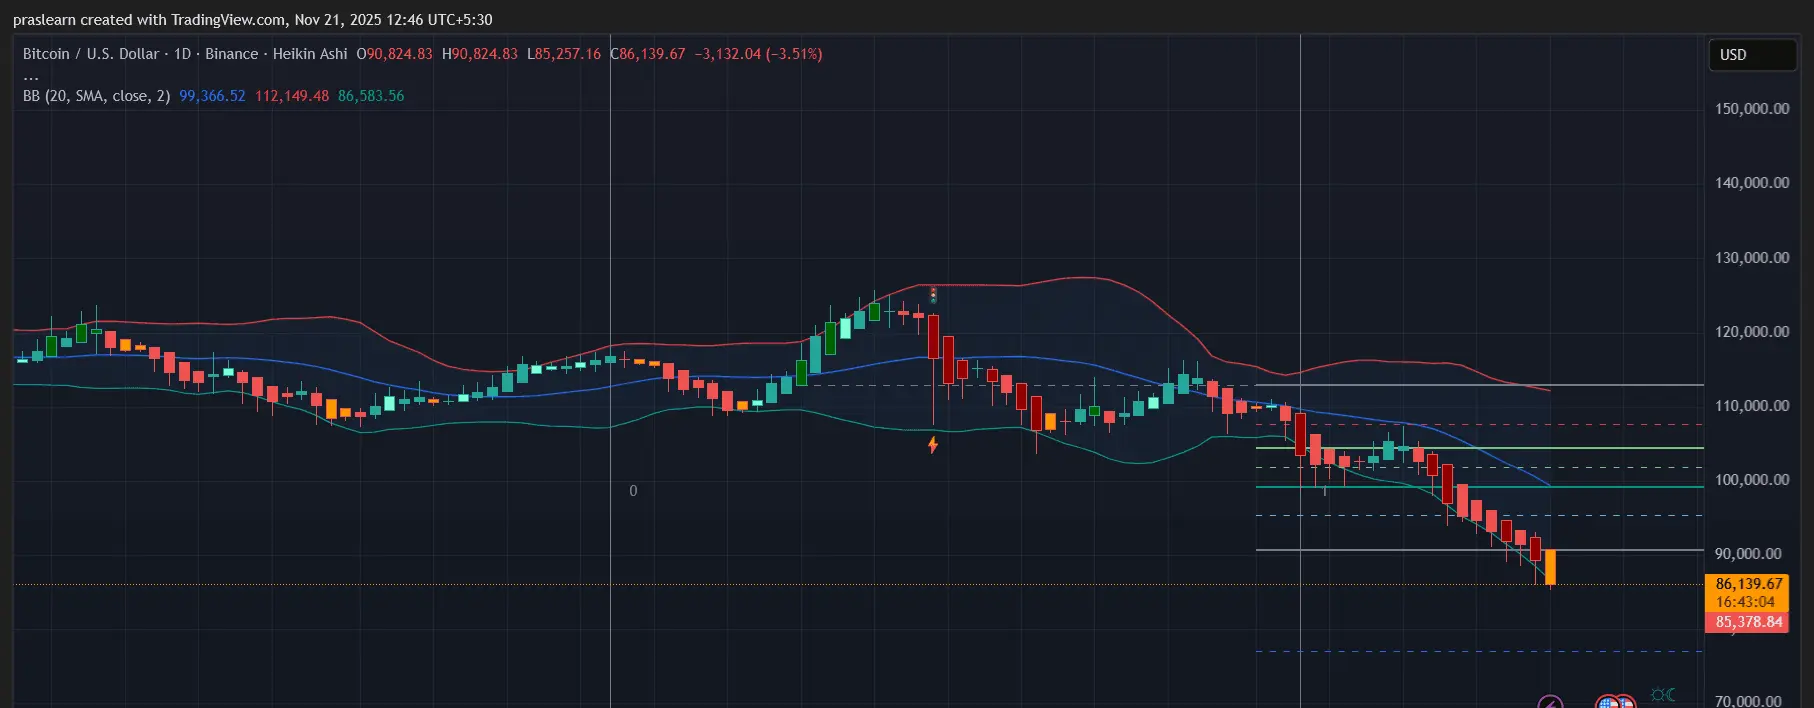This screenshot has height=708, width=1814.
Task: Click the orange lightning bolt event marker
Action: (x=933, y=444)
